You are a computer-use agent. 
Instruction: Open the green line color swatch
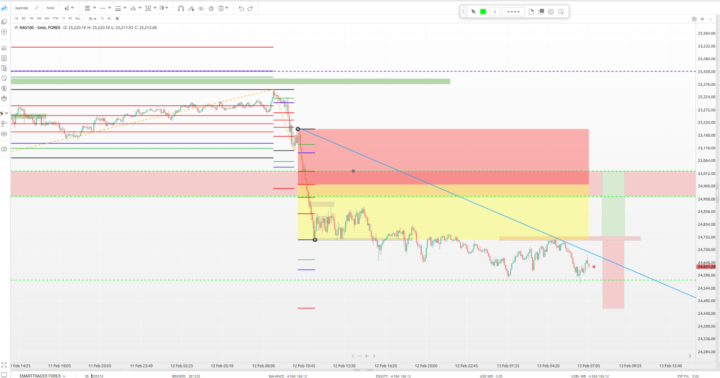[483, 11]
